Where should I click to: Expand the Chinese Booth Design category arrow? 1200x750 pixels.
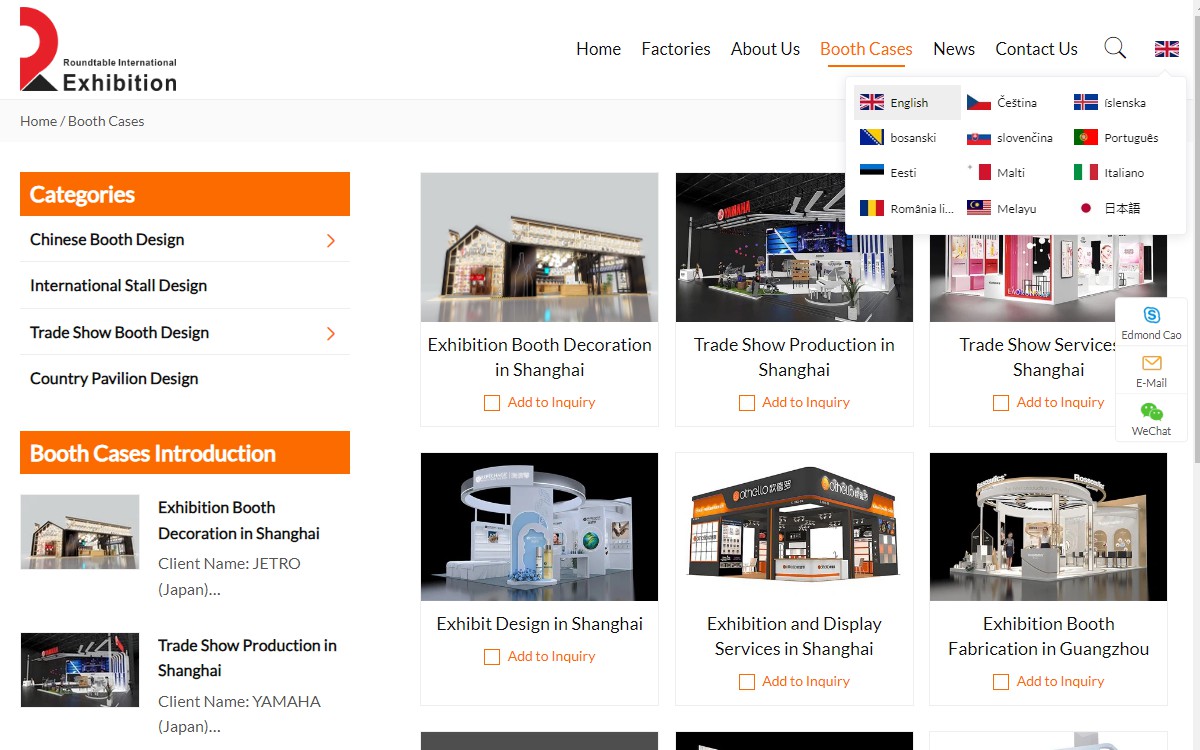[330, 241]
